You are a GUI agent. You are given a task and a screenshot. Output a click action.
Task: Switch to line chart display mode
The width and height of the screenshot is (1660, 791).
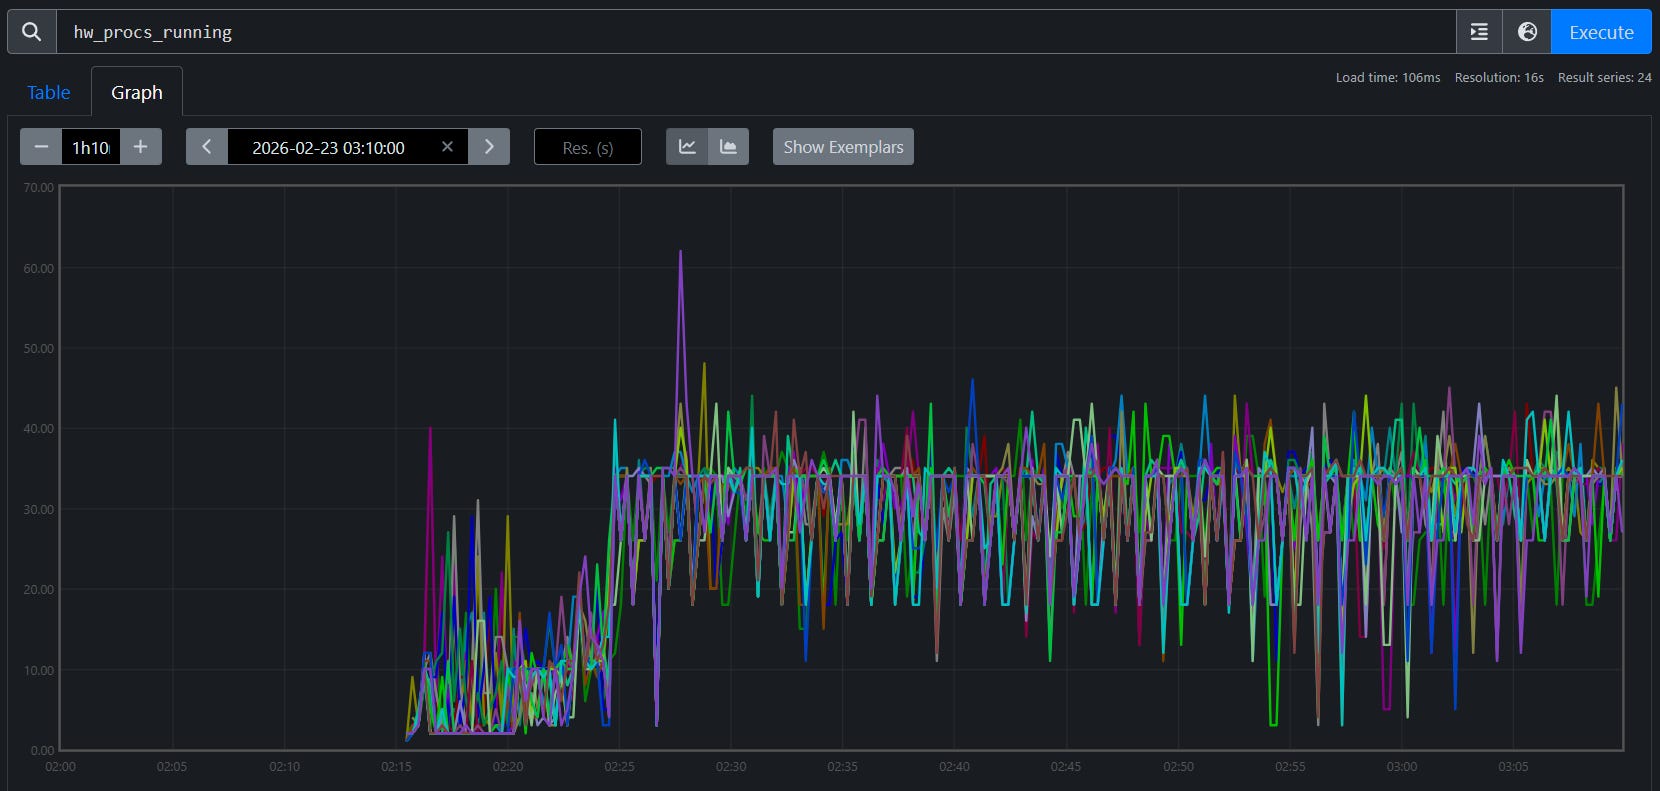pos(687,147)
